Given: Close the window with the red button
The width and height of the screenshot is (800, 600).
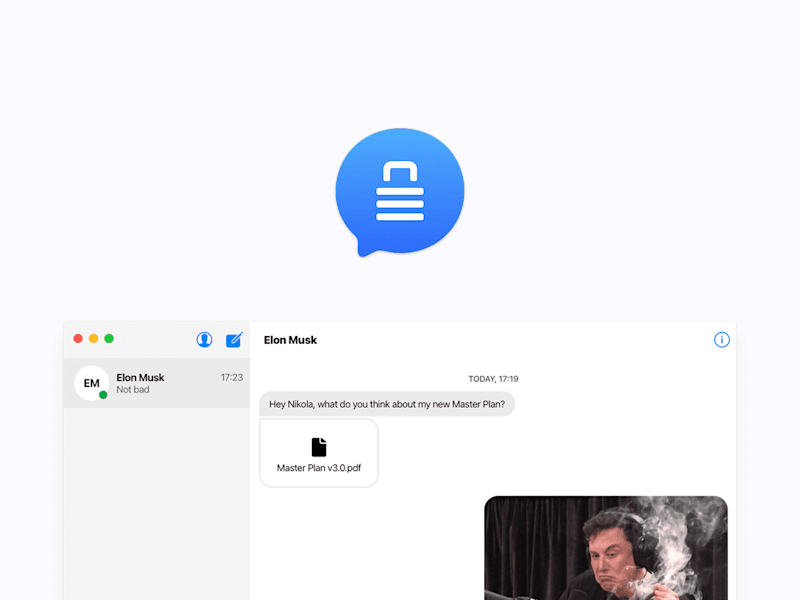Looking at the screenshot, I should point(78,338).
